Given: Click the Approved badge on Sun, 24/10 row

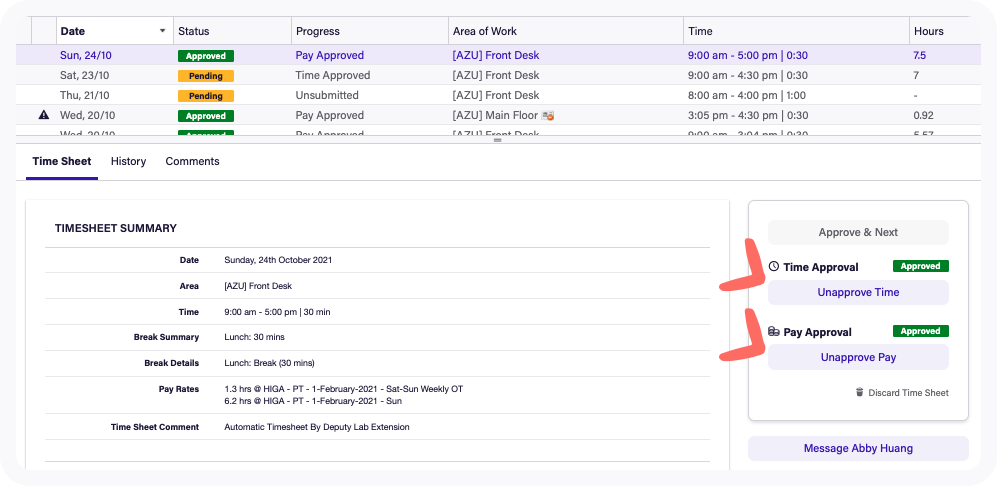Looking at the screenshot, I should (206, 56).
